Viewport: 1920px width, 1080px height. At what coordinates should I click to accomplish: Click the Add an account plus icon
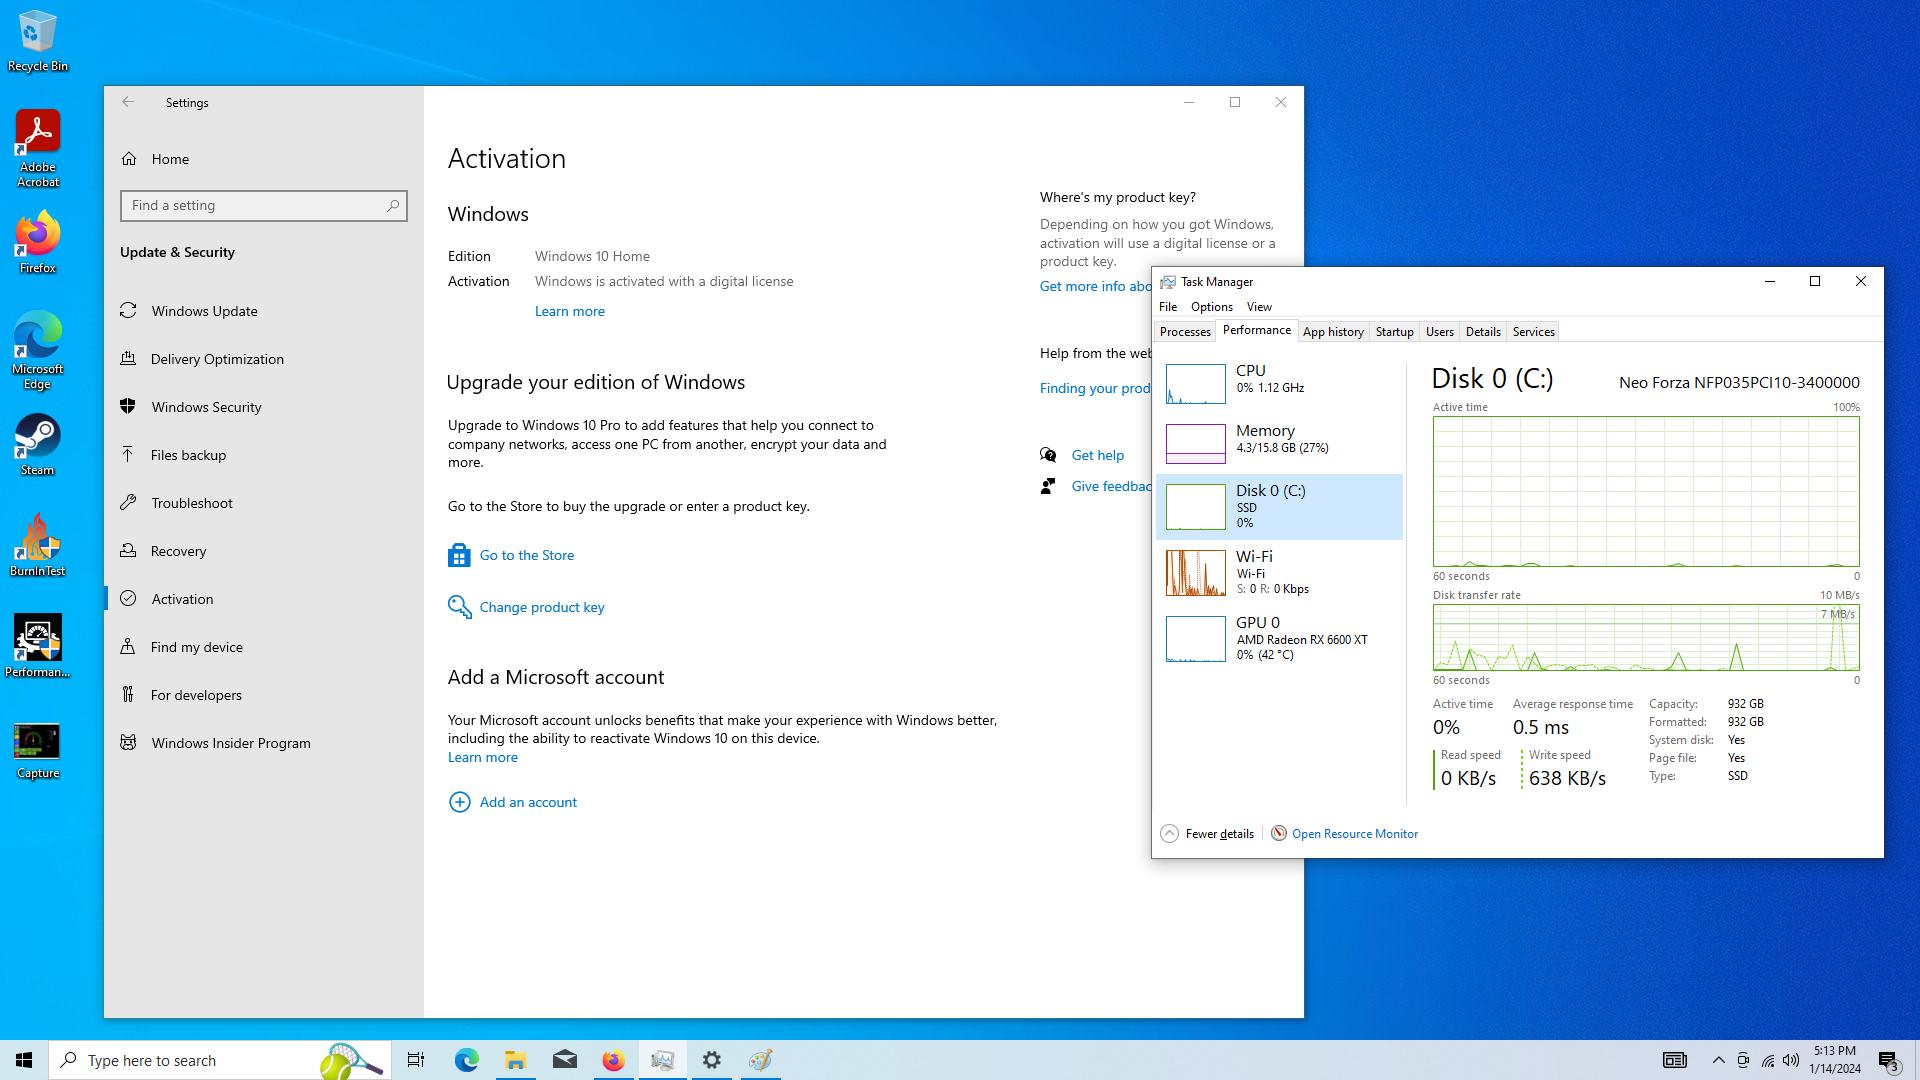459,802
